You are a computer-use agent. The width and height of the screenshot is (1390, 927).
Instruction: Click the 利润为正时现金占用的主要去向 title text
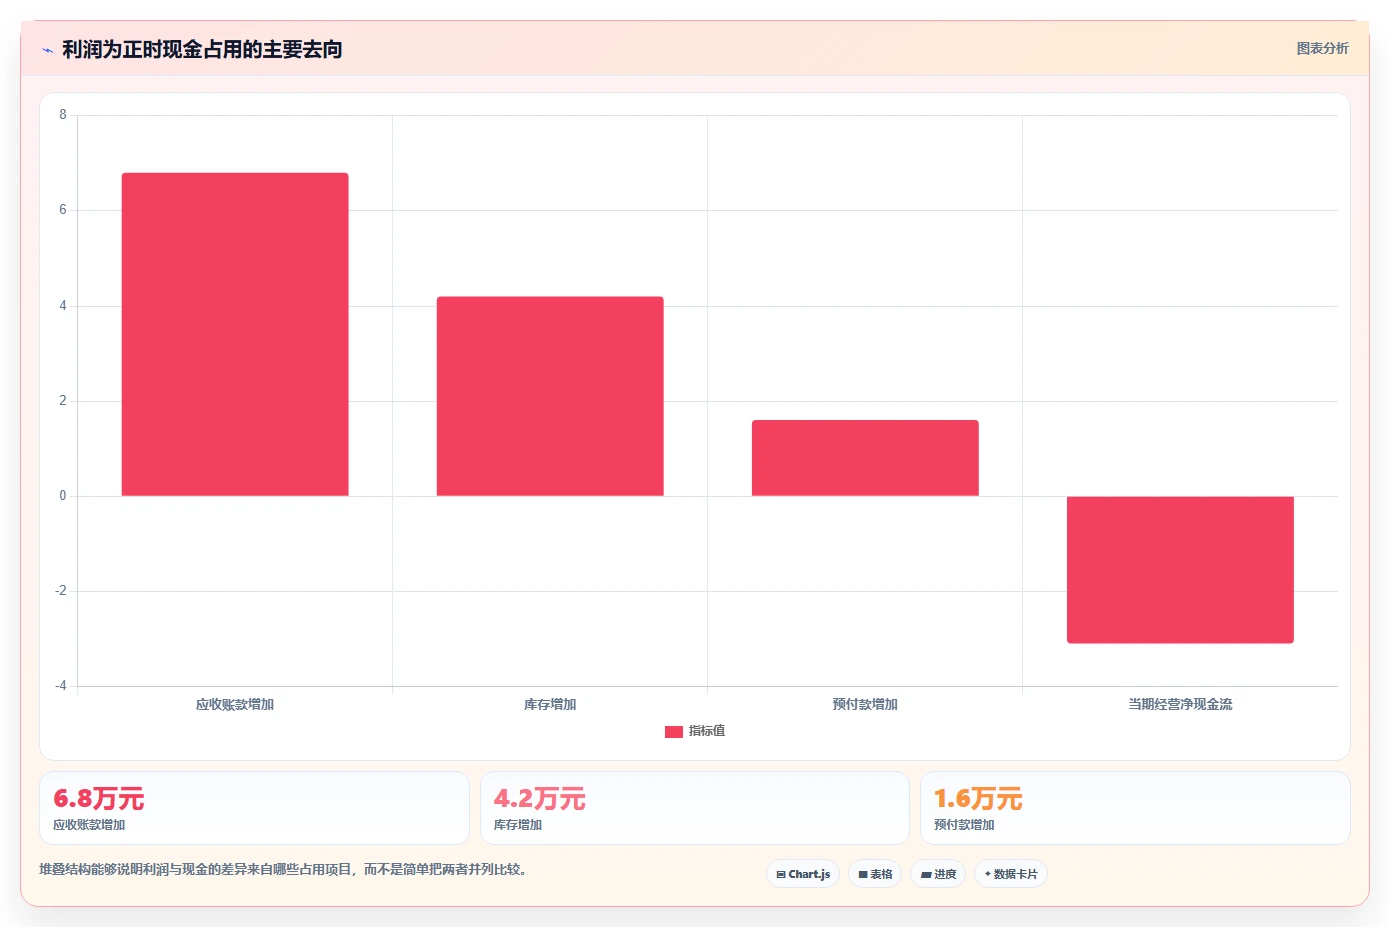[x=202, y=49]
